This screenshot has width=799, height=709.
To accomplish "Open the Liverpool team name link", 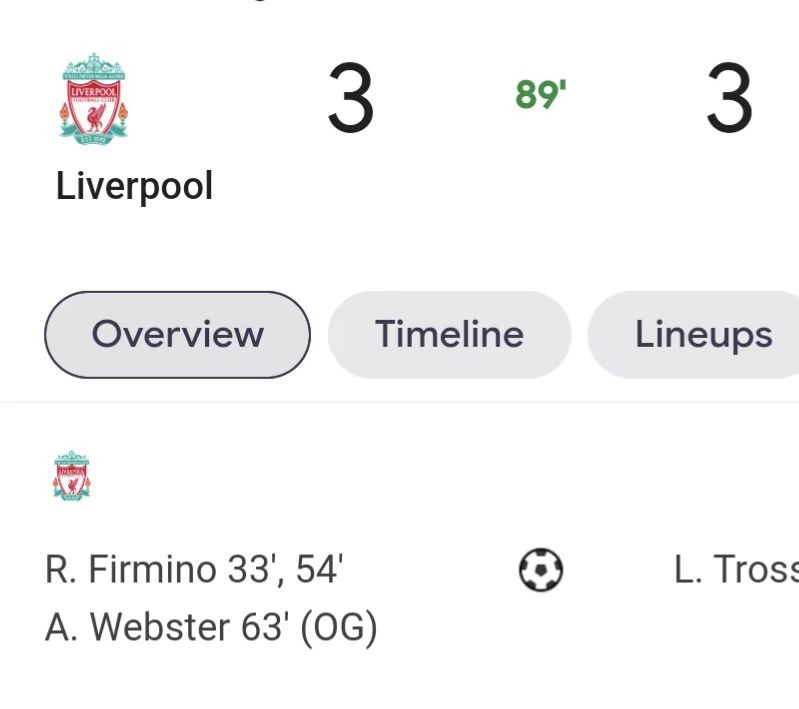I will (134, 186).
